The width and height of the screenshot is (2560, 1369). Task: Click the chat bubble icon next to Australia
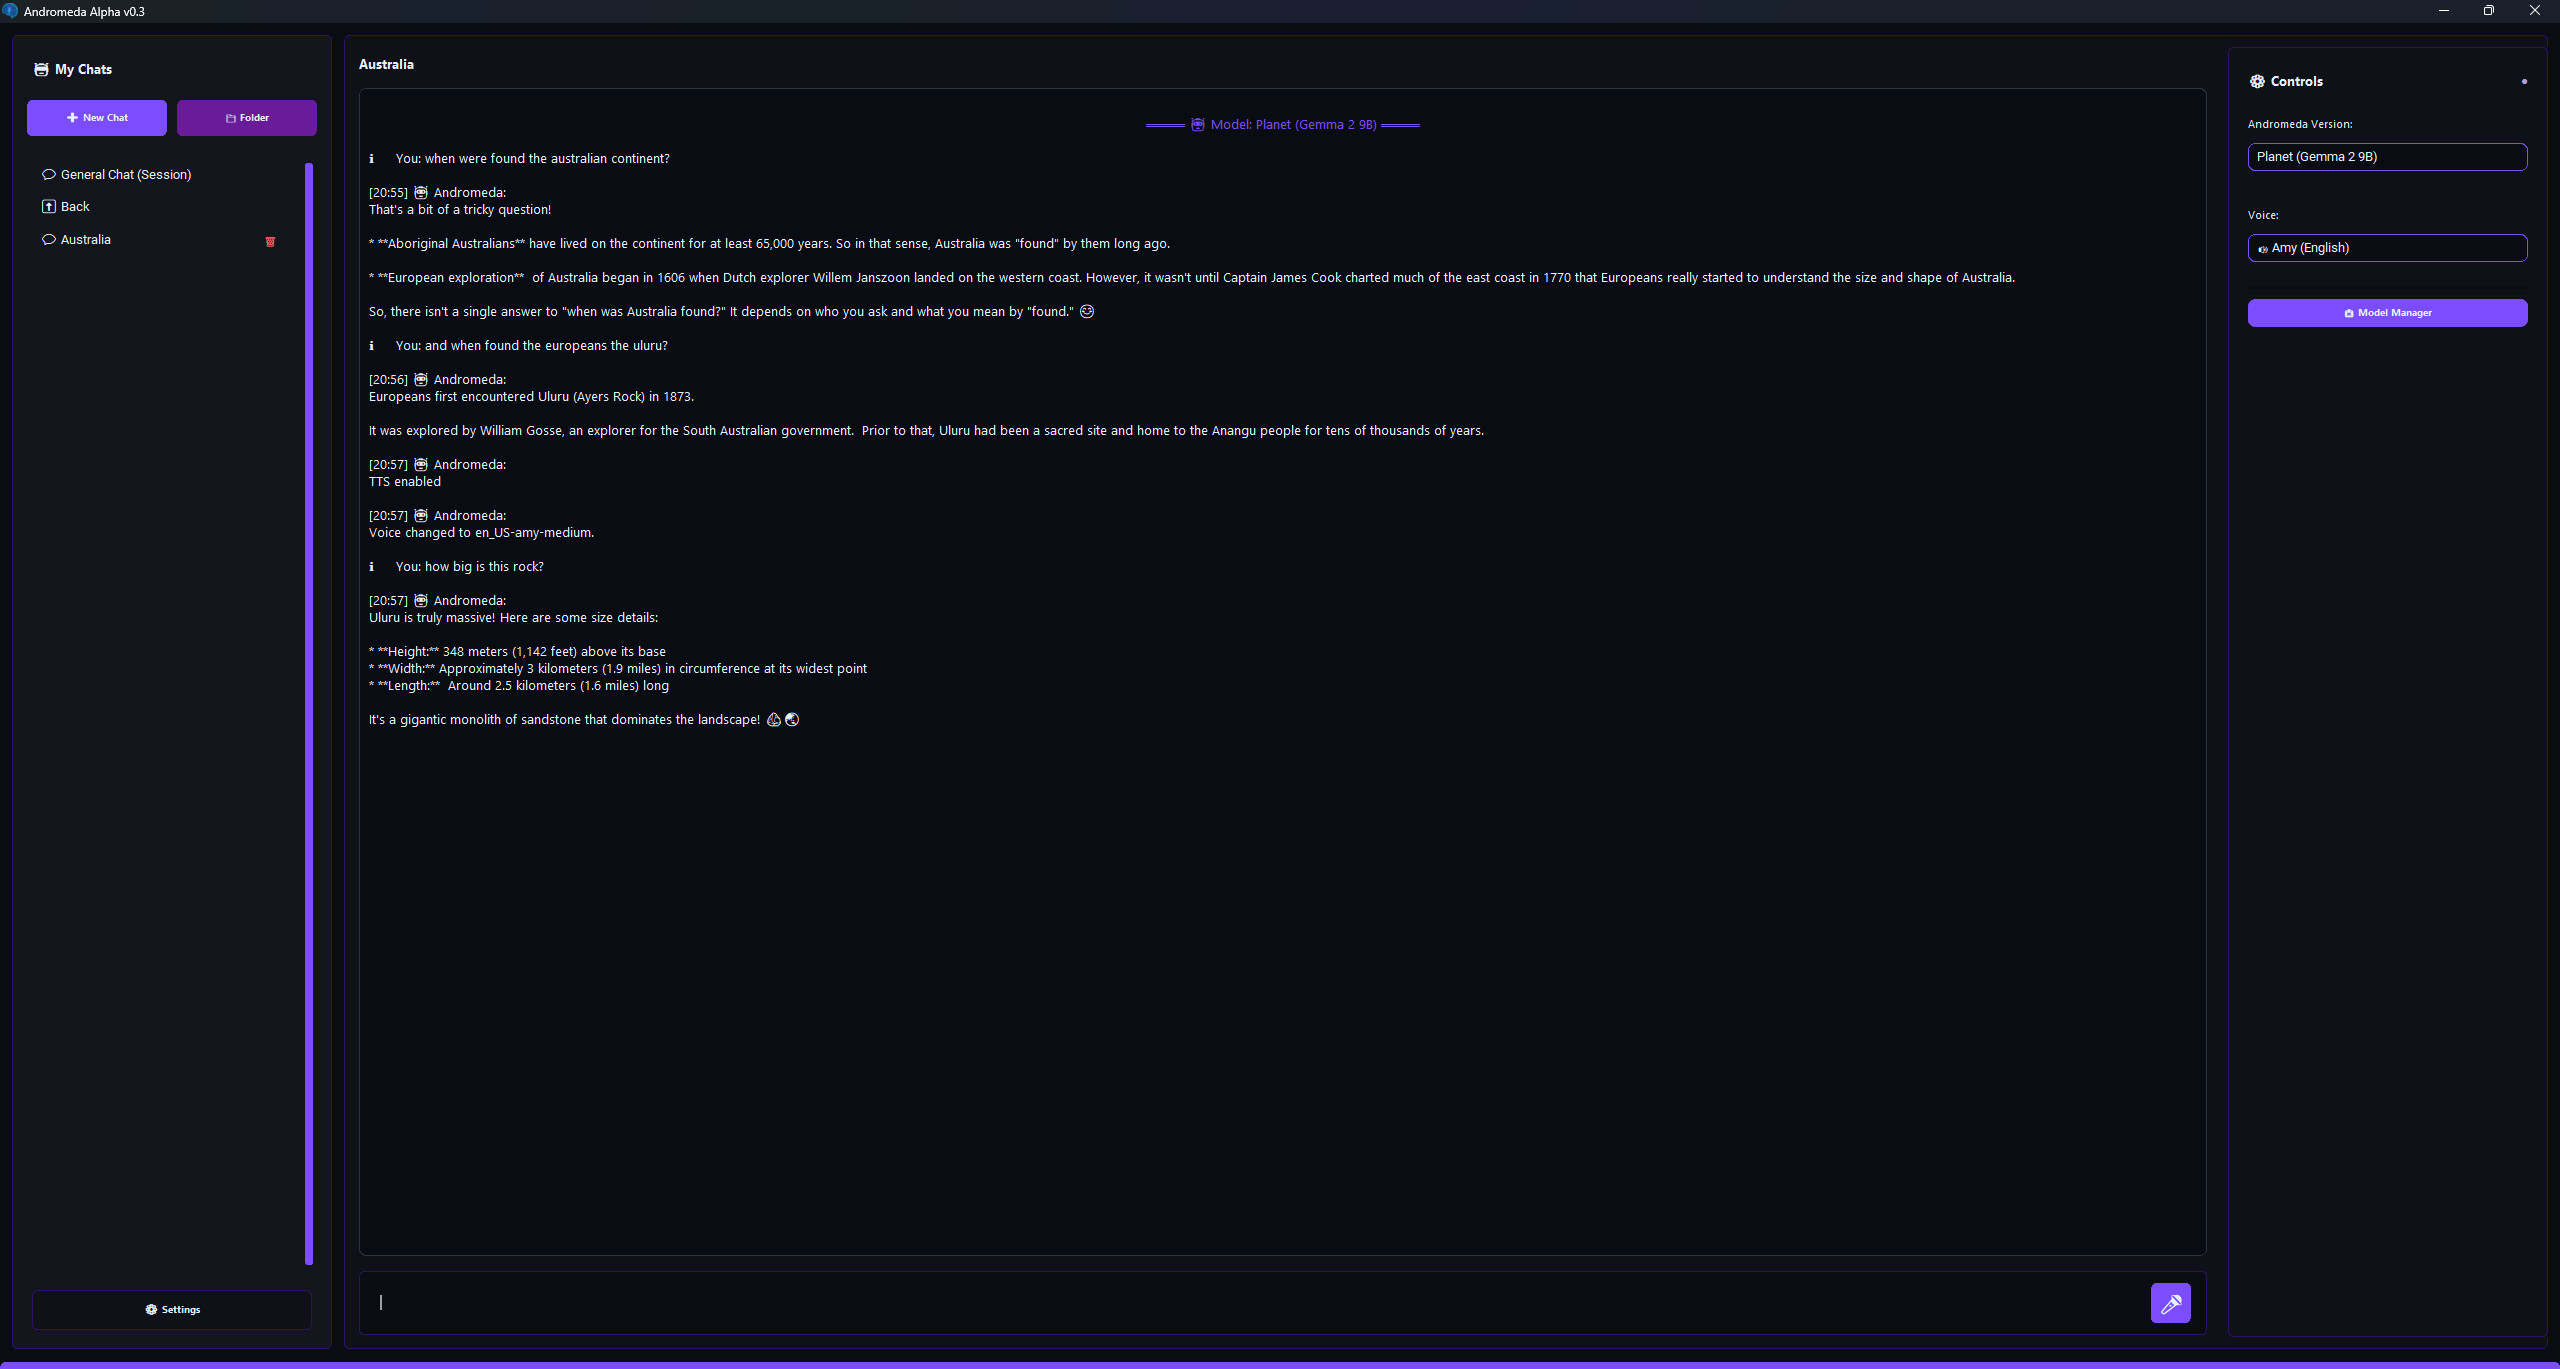coord(49,239)
